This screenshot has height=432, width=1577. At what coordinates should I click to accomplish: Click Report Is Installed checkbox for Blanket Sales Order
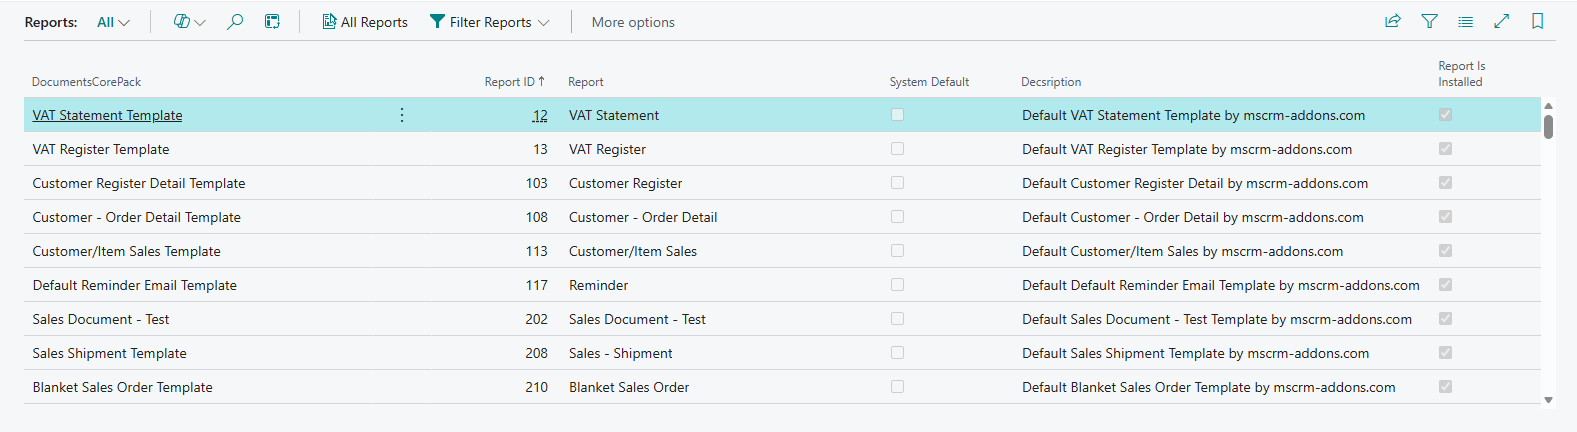[1445, 387]
